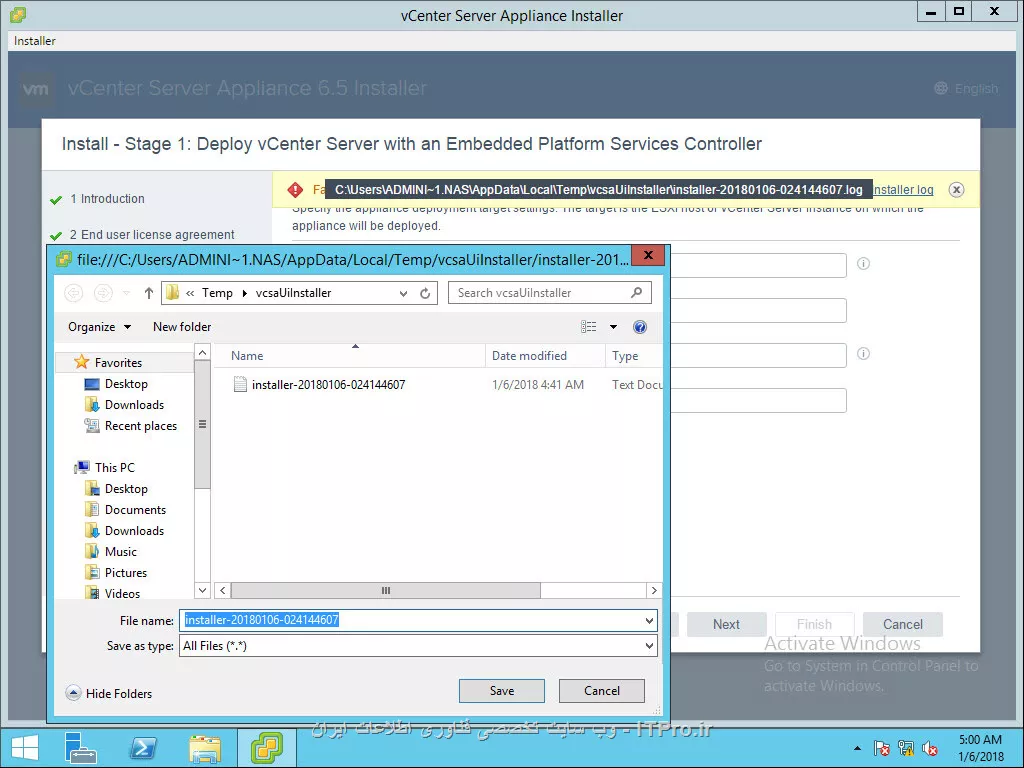The height and width of the screenshot is (768, 1024).
Task: Select the installer-20180106-024144607 file icon
Action: tap(240, 385)
